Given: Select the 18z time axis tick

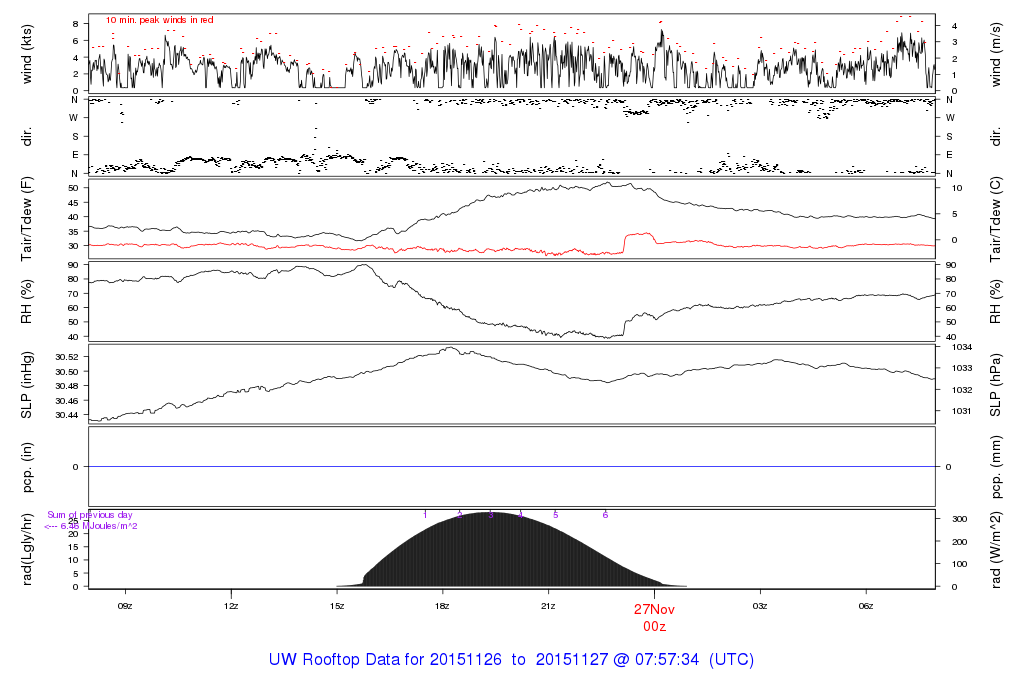Looking at the screenshot, I should click(x=443, y=605).
